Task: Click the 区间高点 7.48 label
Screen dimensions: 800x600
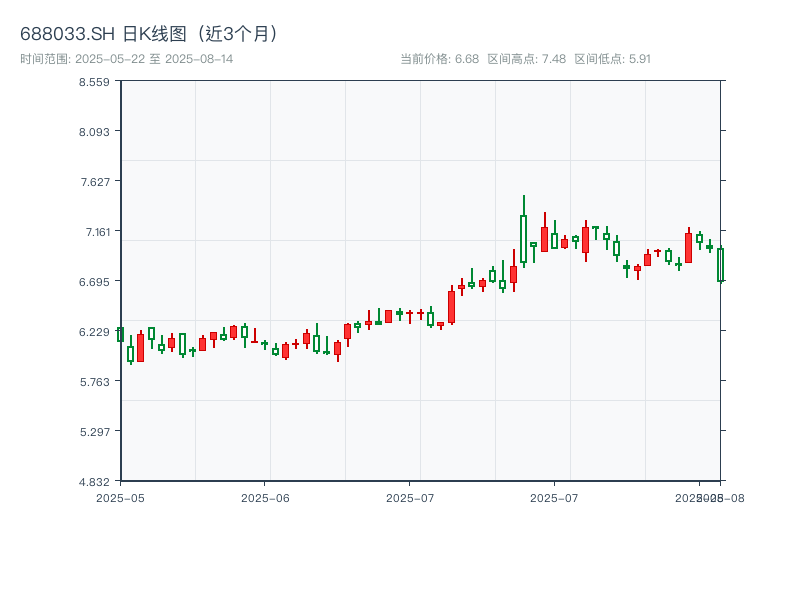Action: pos(527,59)
